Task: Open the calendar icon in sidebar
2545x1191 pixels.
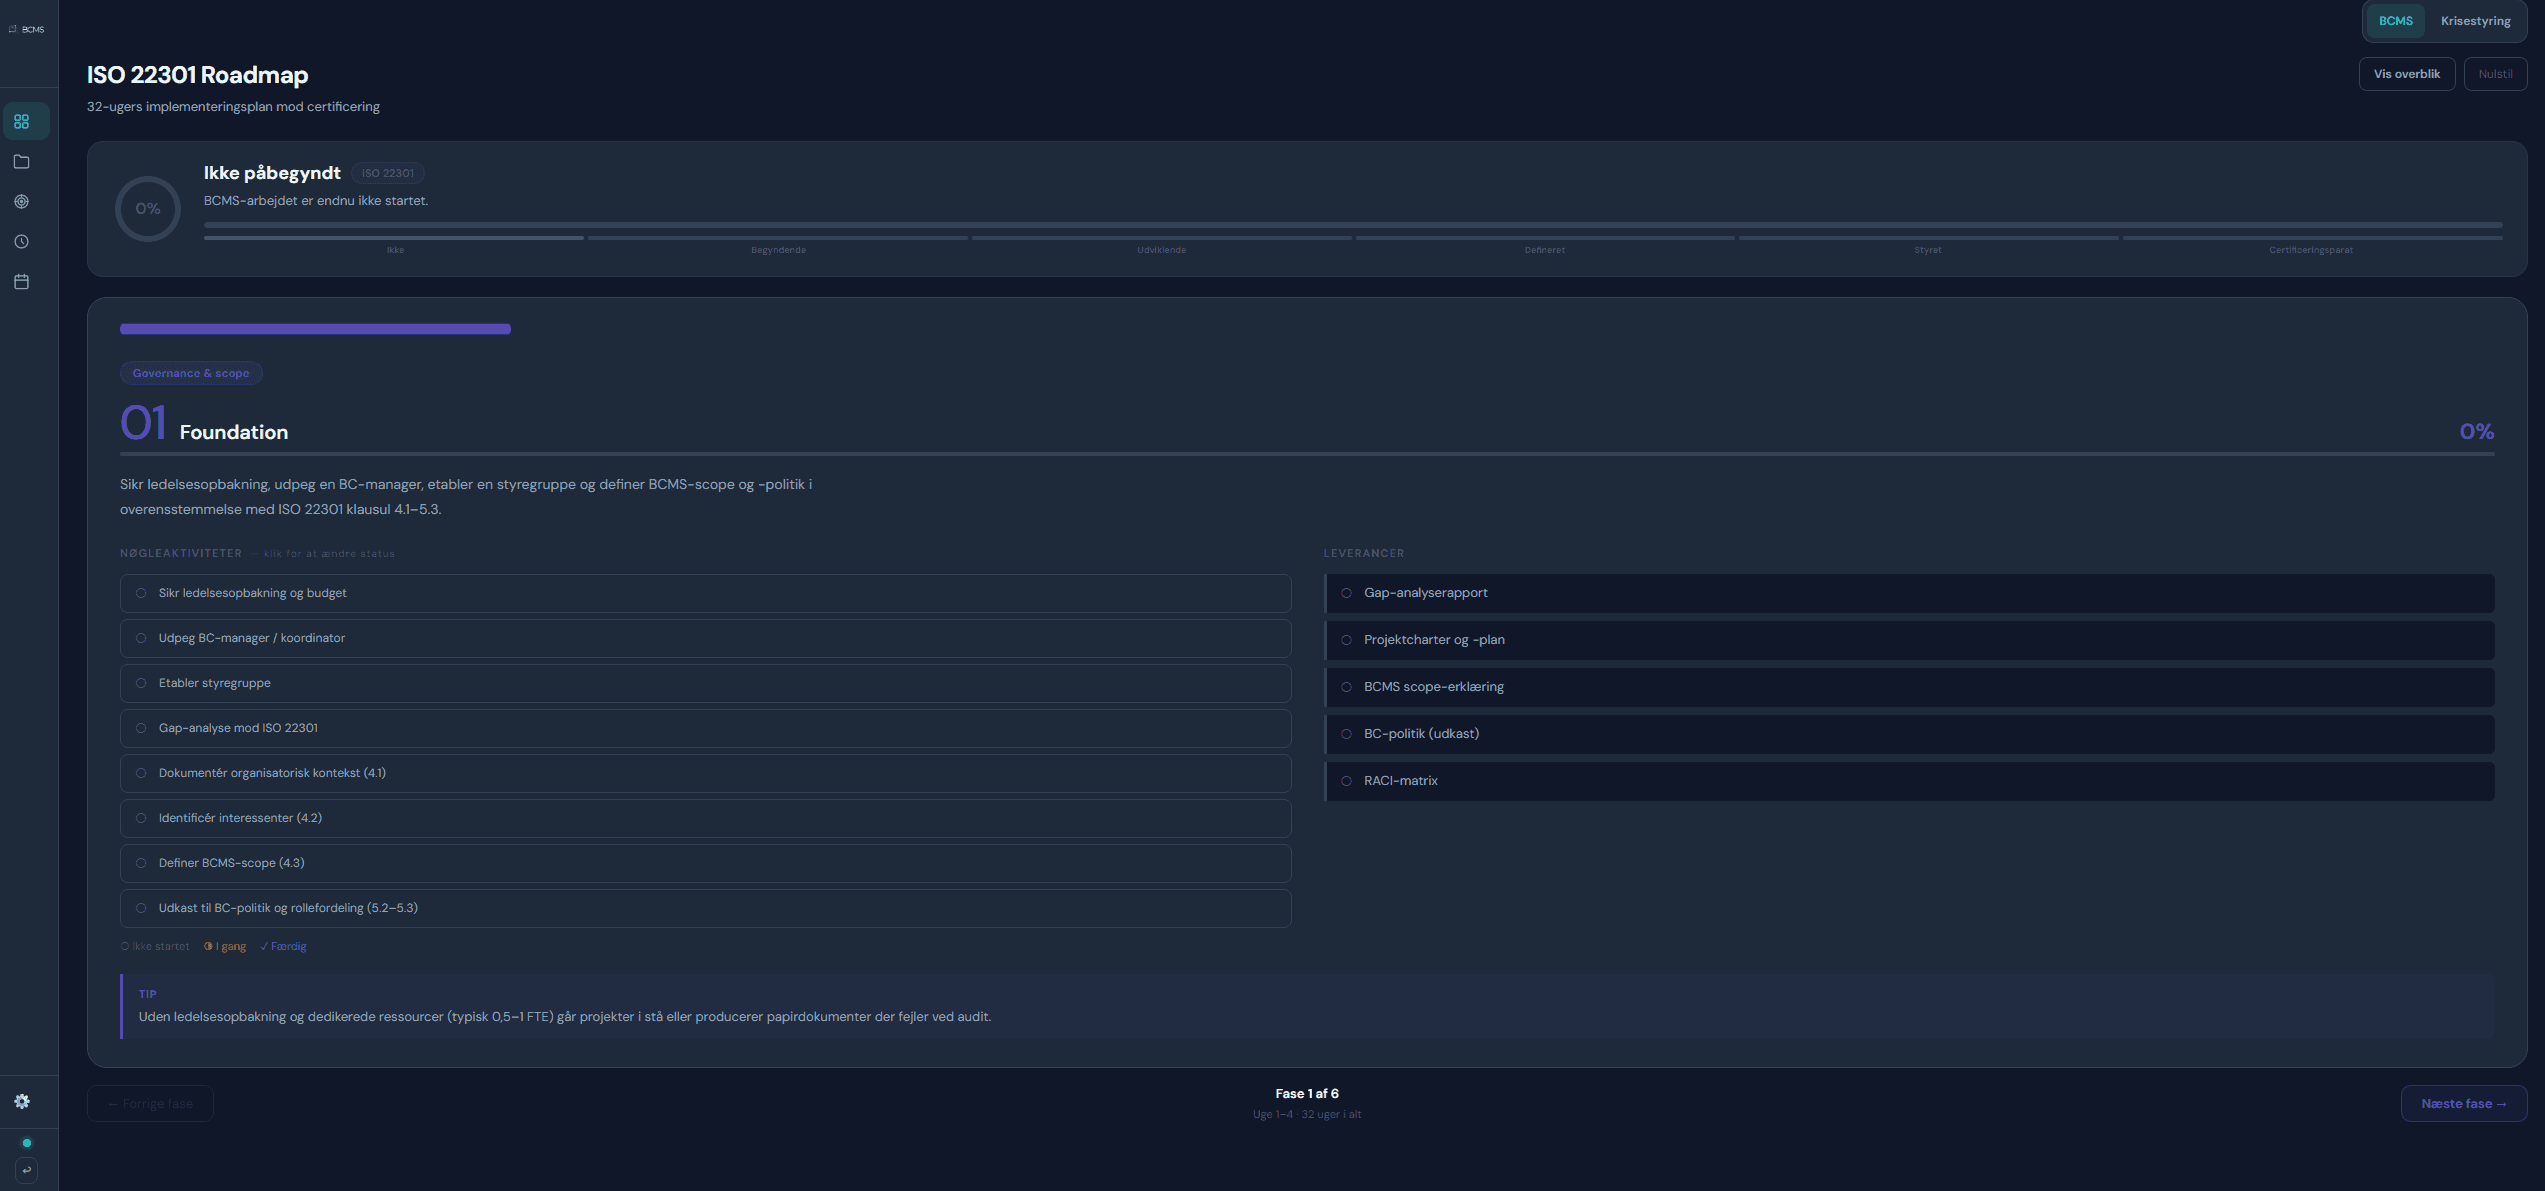Action: (22, 282)
